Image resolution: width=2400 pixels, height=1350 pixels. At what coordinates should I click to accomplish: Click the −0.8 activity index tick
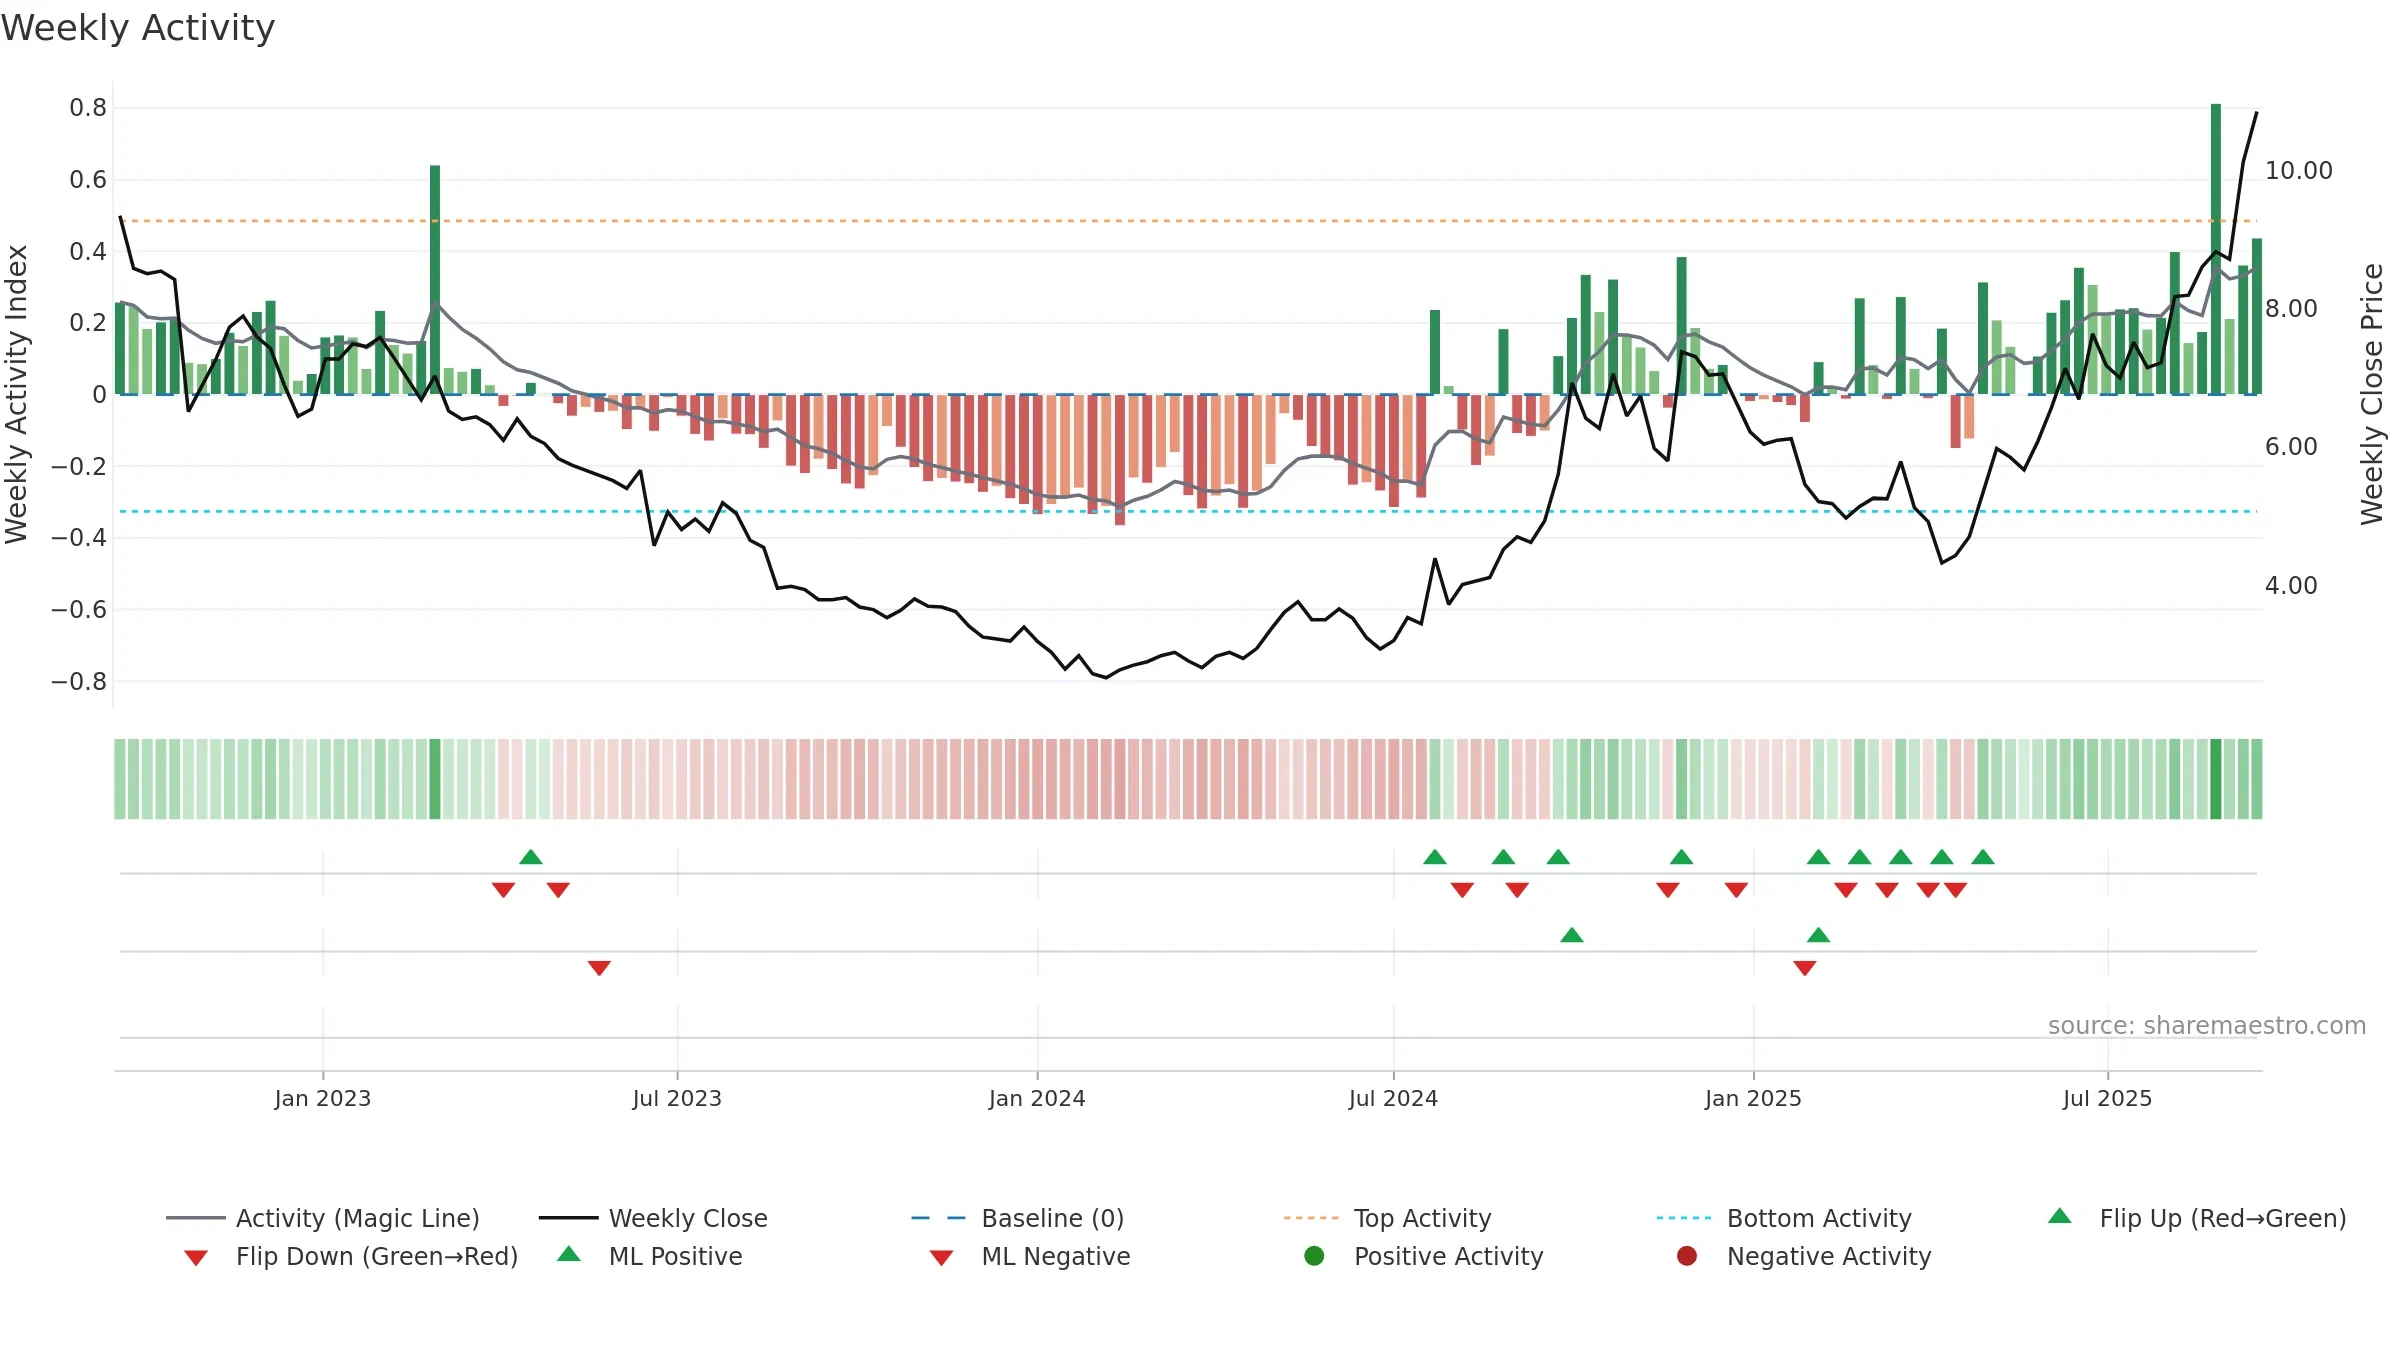click(79, 682)
